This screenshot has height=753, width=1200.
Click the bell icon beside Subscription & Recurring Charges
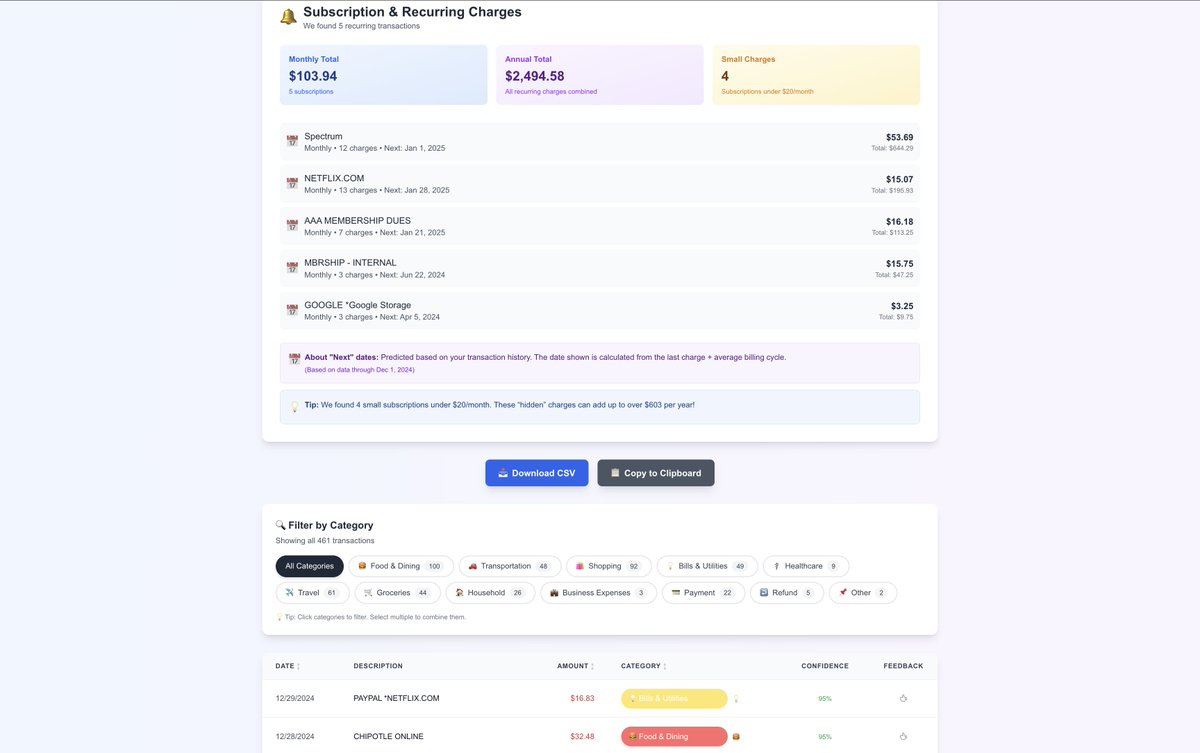(x=288, y=17)
